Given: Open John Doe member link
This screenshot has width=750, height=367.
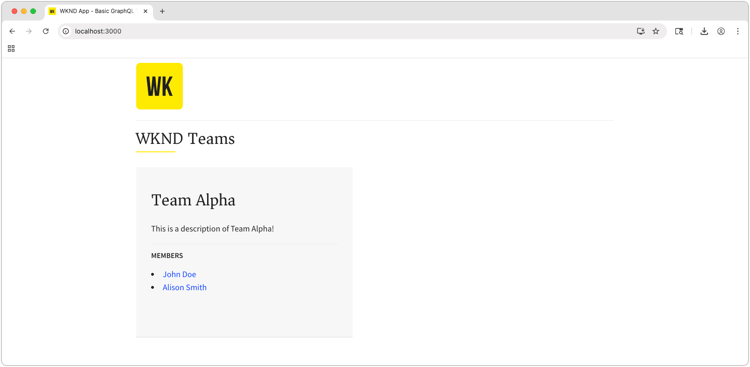Looking at the screenshot, I should [179, 274].
